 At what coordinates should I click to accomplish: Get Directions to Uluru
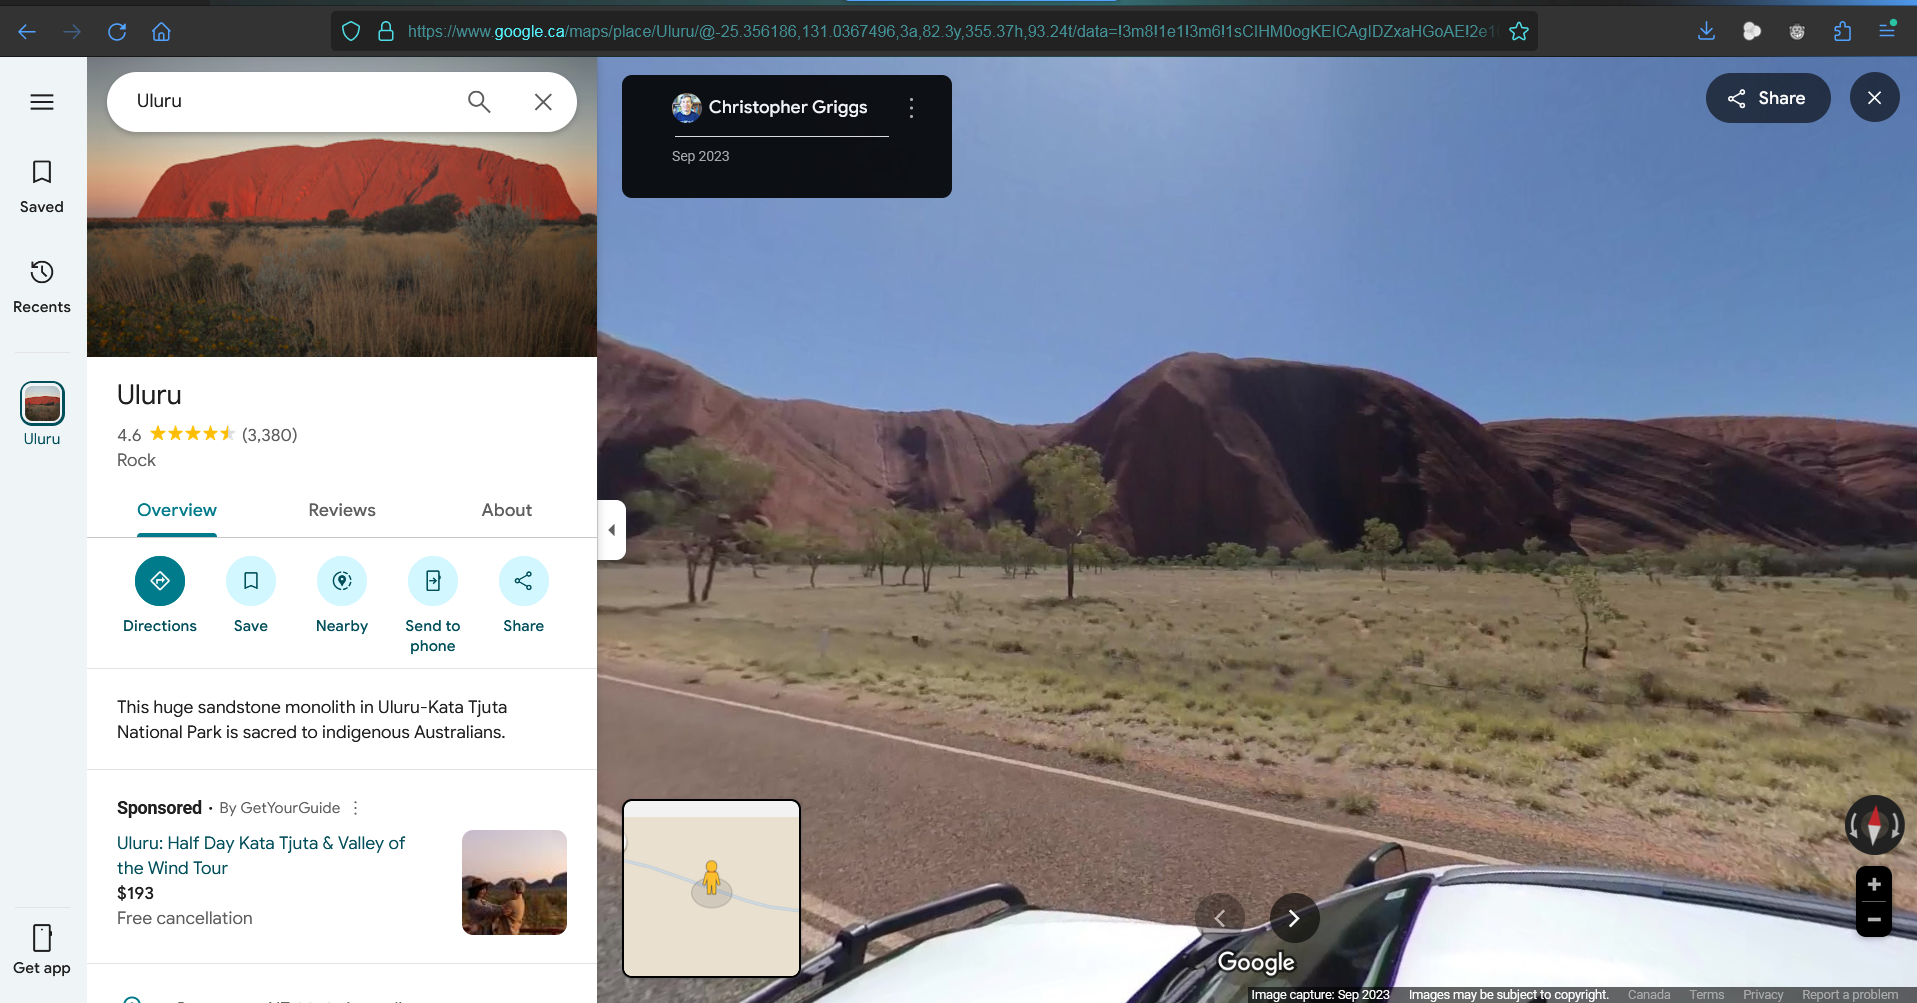(160, 596)
